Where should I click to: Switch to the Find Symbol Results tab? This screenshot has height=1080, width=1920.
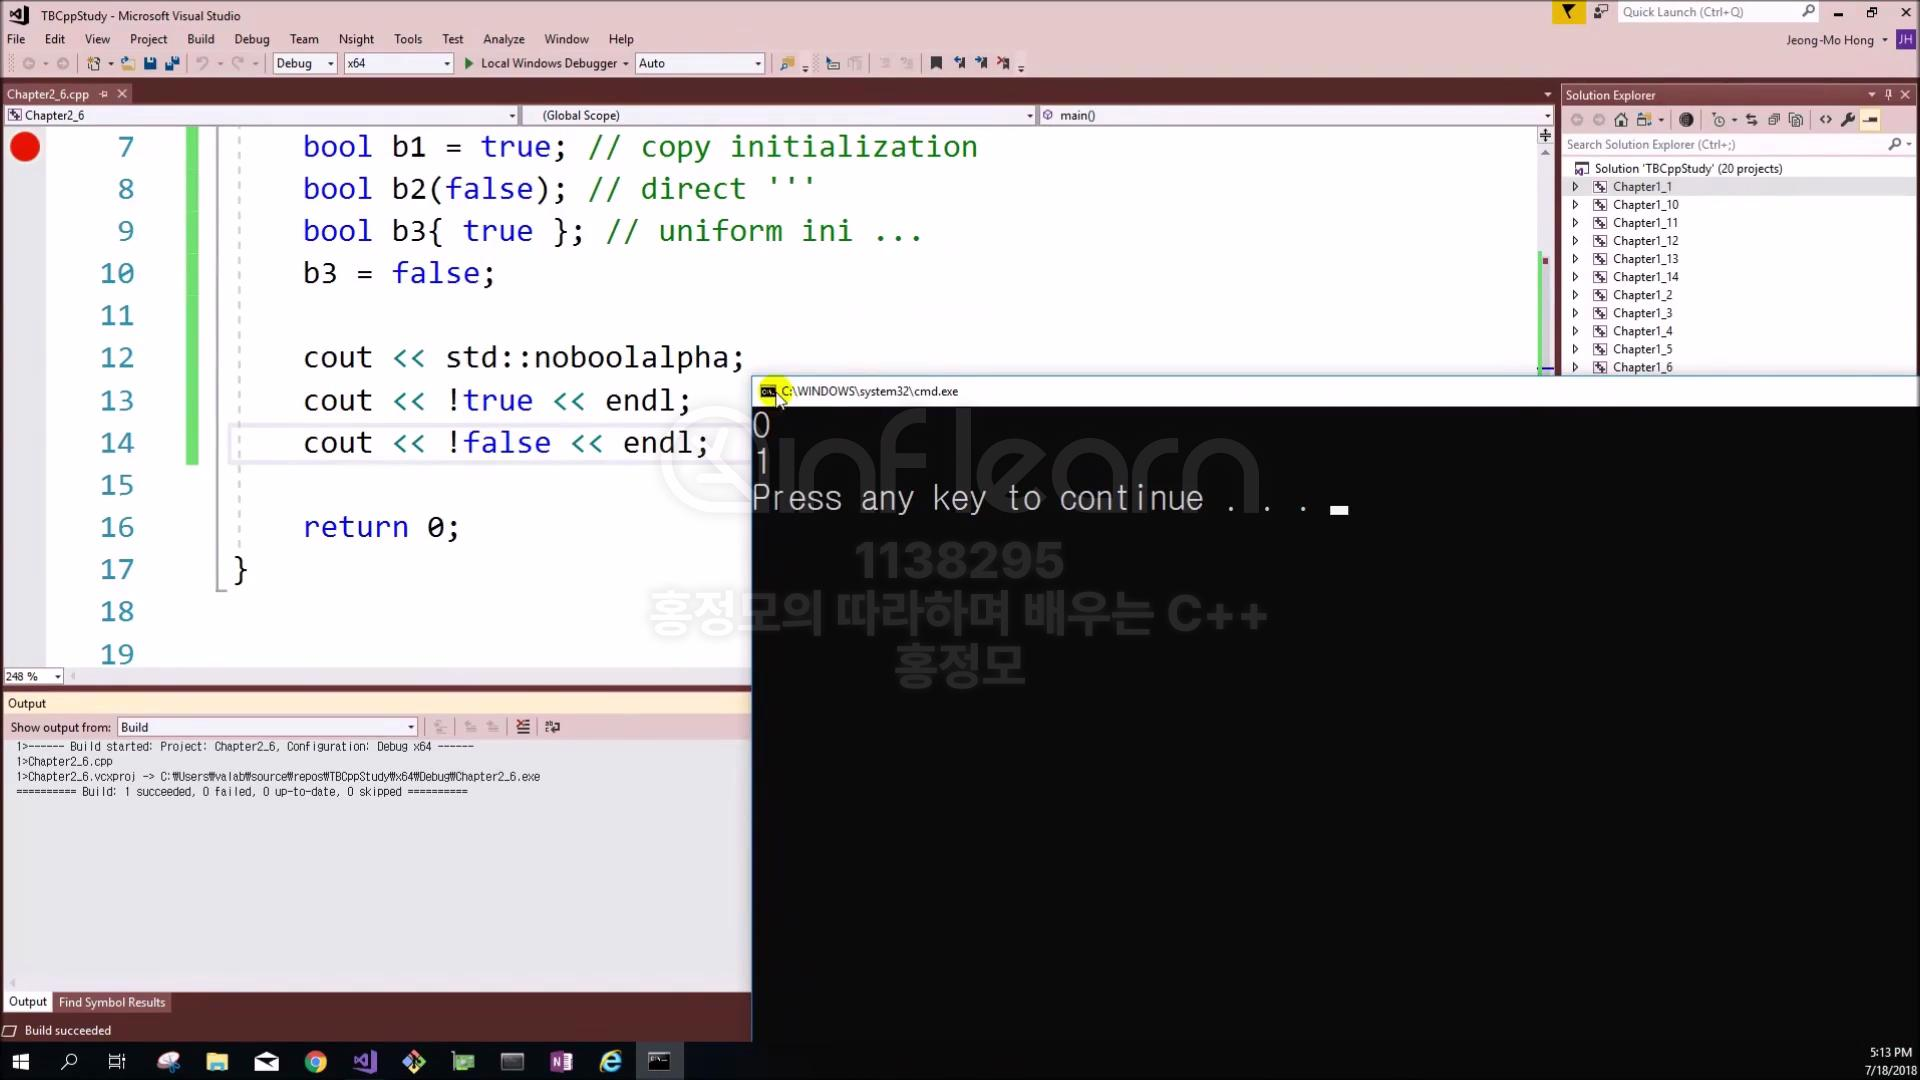tap(112, 1002)
